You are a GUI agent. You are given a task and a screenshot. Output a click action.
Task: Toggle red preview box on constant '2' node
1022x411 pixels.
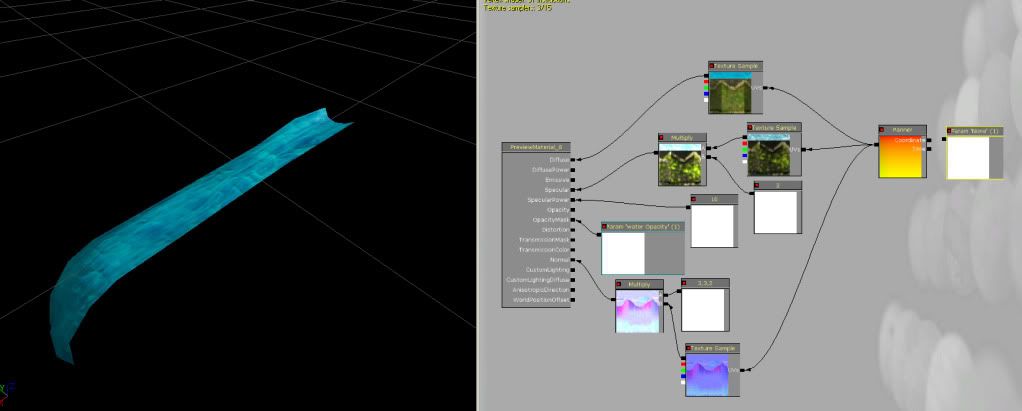(x=757, y=186)
